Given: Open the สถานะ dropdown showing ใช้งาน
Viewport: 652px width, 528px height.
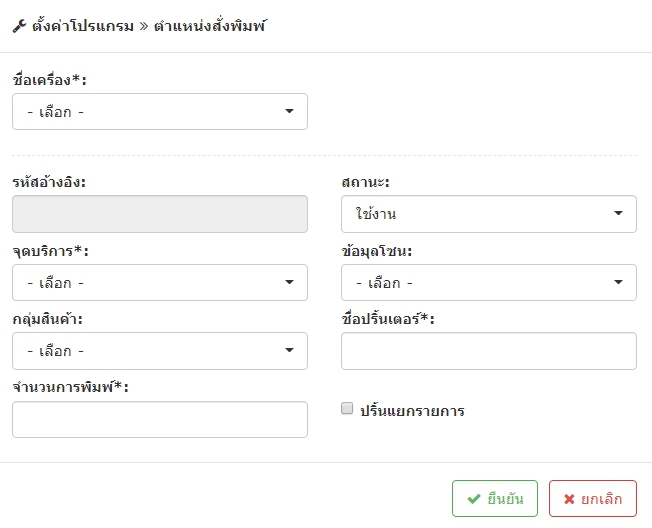Looking at the screenshot, I should pyautogui.click(x=489, y=214).
